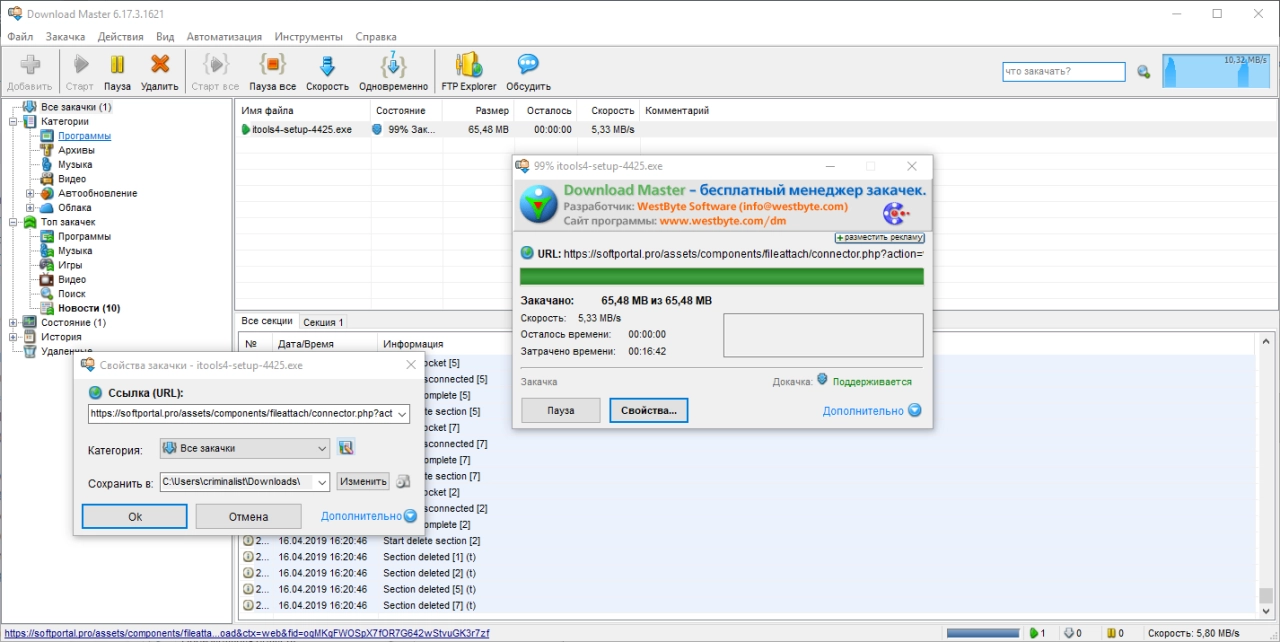This screenshot has height=642, width=1280.
Task: Switch to the Секция 1 tab
Action: pyautogui.click(x=323, y=322)
